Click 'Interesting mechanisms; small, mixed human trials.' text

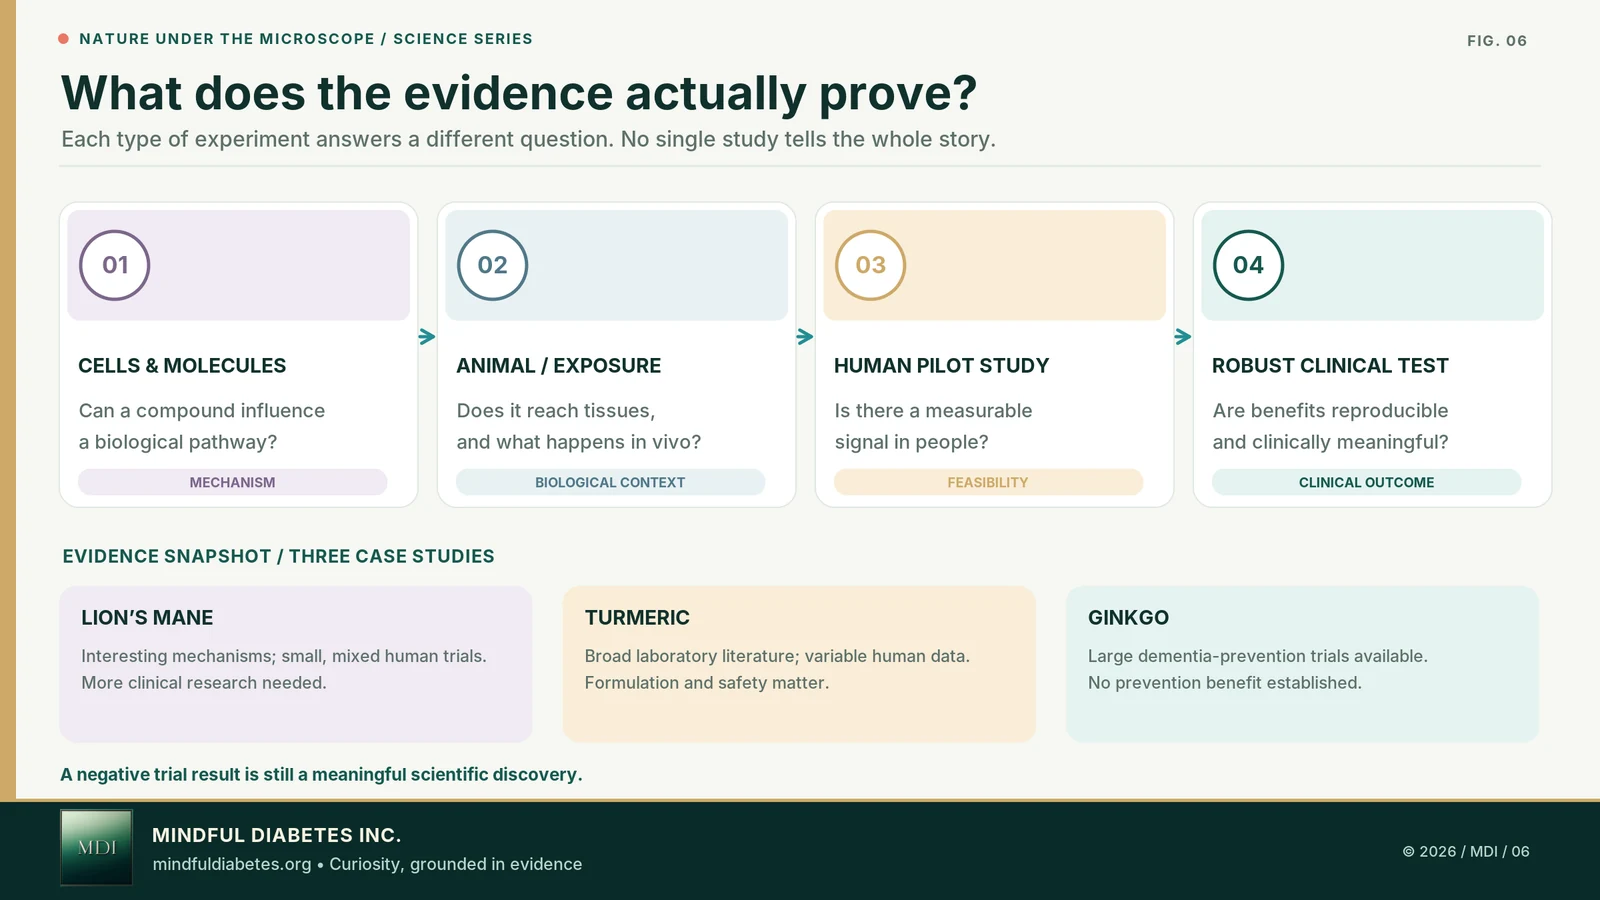point(284,656)
